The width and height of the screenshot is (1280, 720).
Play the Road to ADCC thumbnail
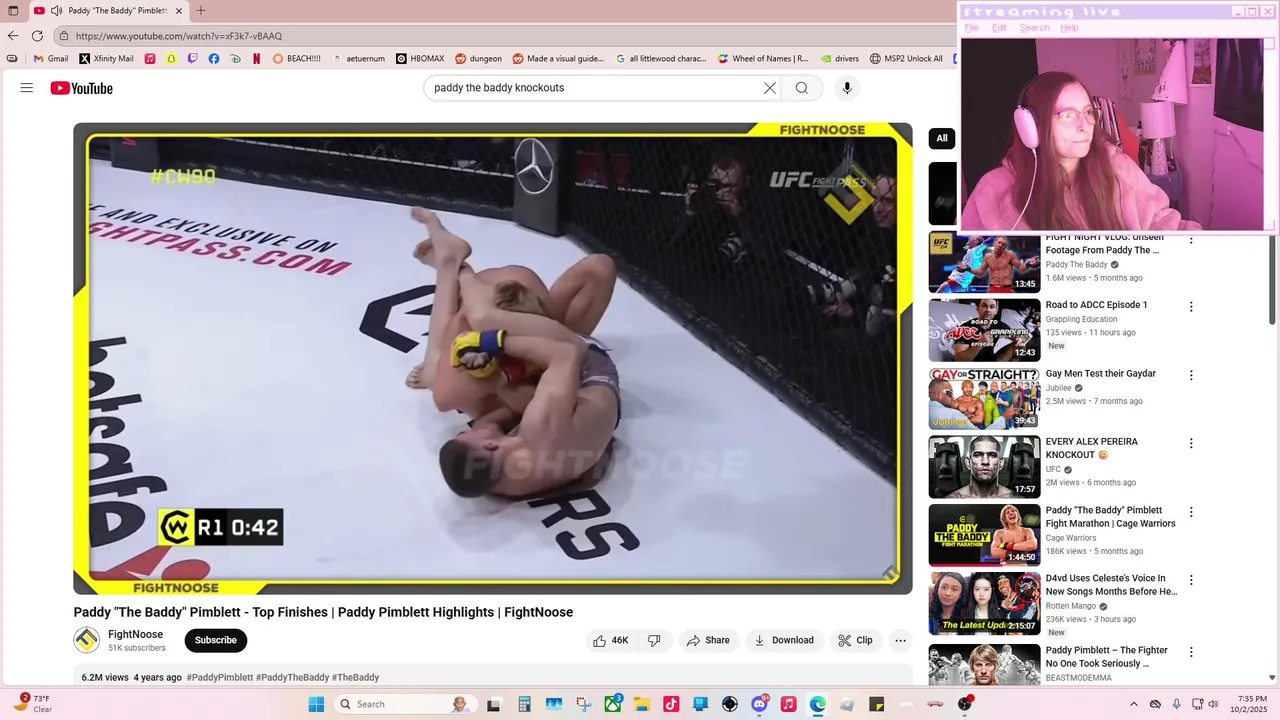click(x=984, y=330)
